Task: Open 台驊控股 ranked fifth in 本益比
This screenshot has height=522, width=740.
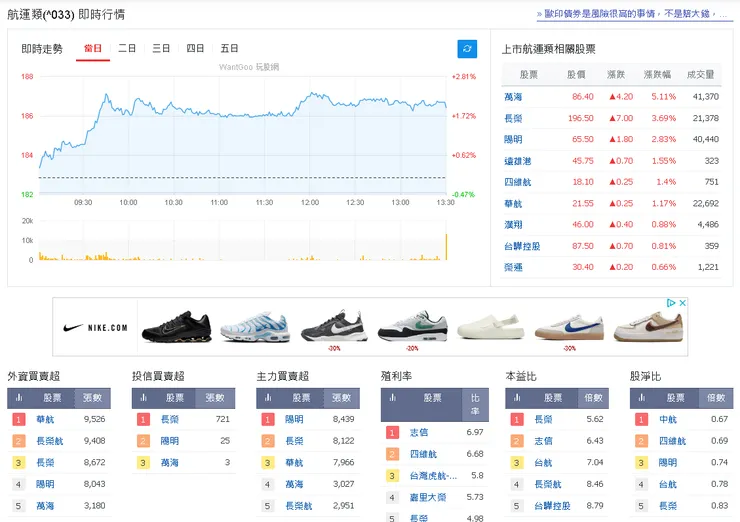Action: click(553, 506)
